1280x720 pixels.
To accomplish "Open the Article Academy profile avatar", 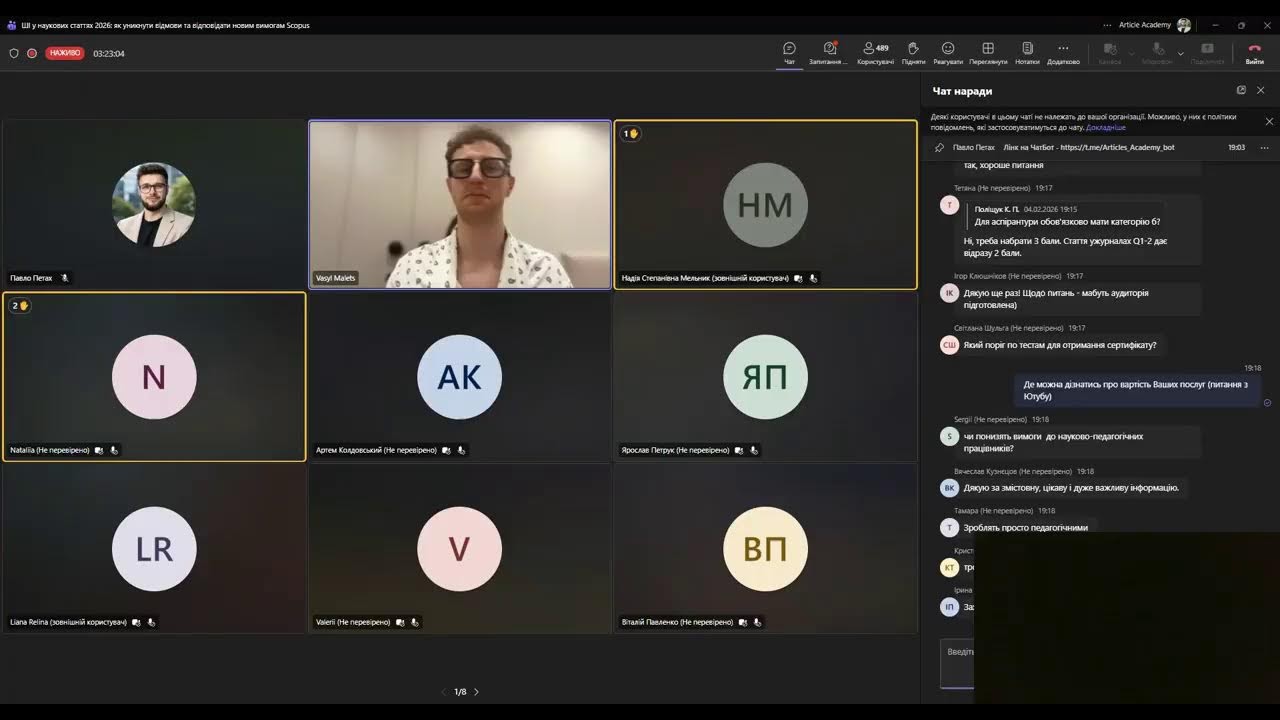I will [1184, 25].
